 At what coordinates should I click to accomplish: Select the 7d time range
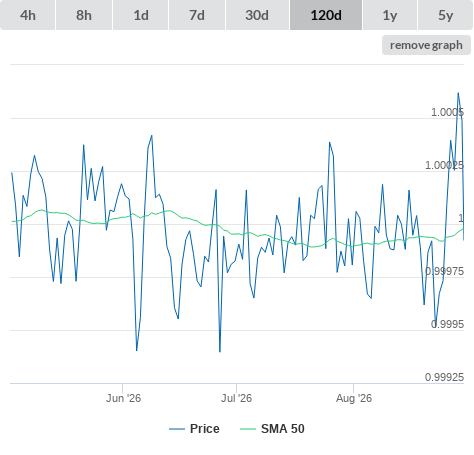[197, 15]
